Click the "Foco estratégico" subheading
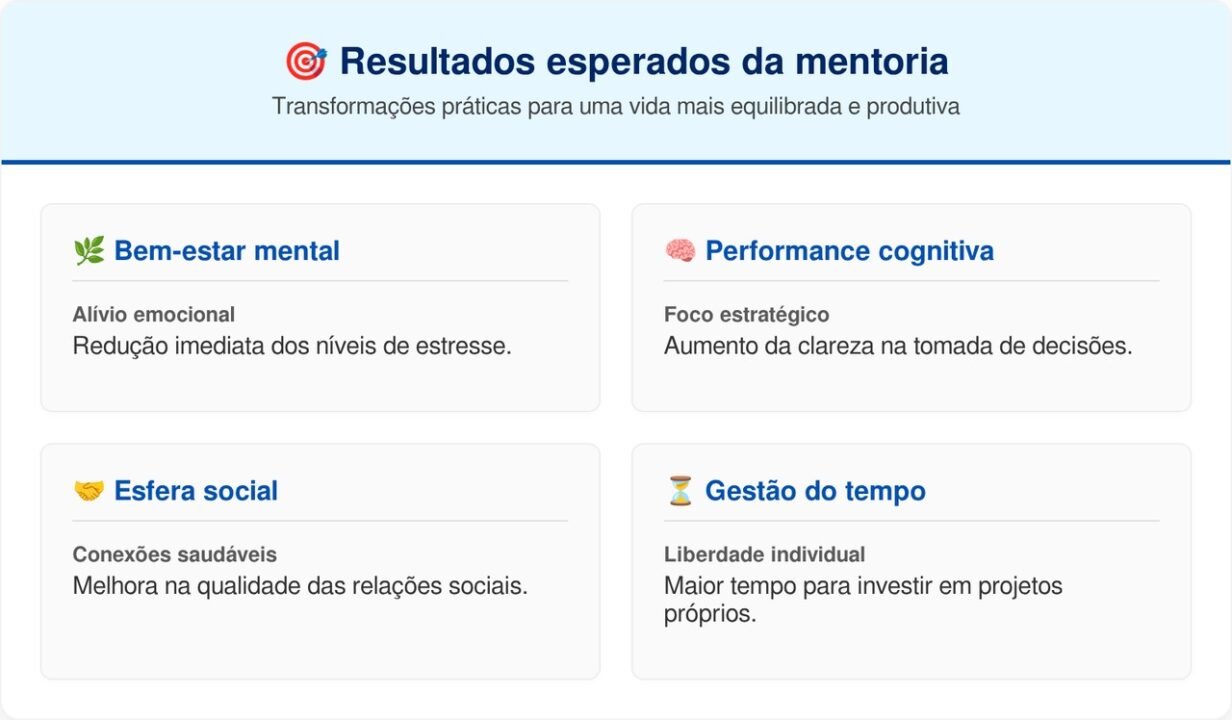This screenshot has height=720, width=1232. 746,315
